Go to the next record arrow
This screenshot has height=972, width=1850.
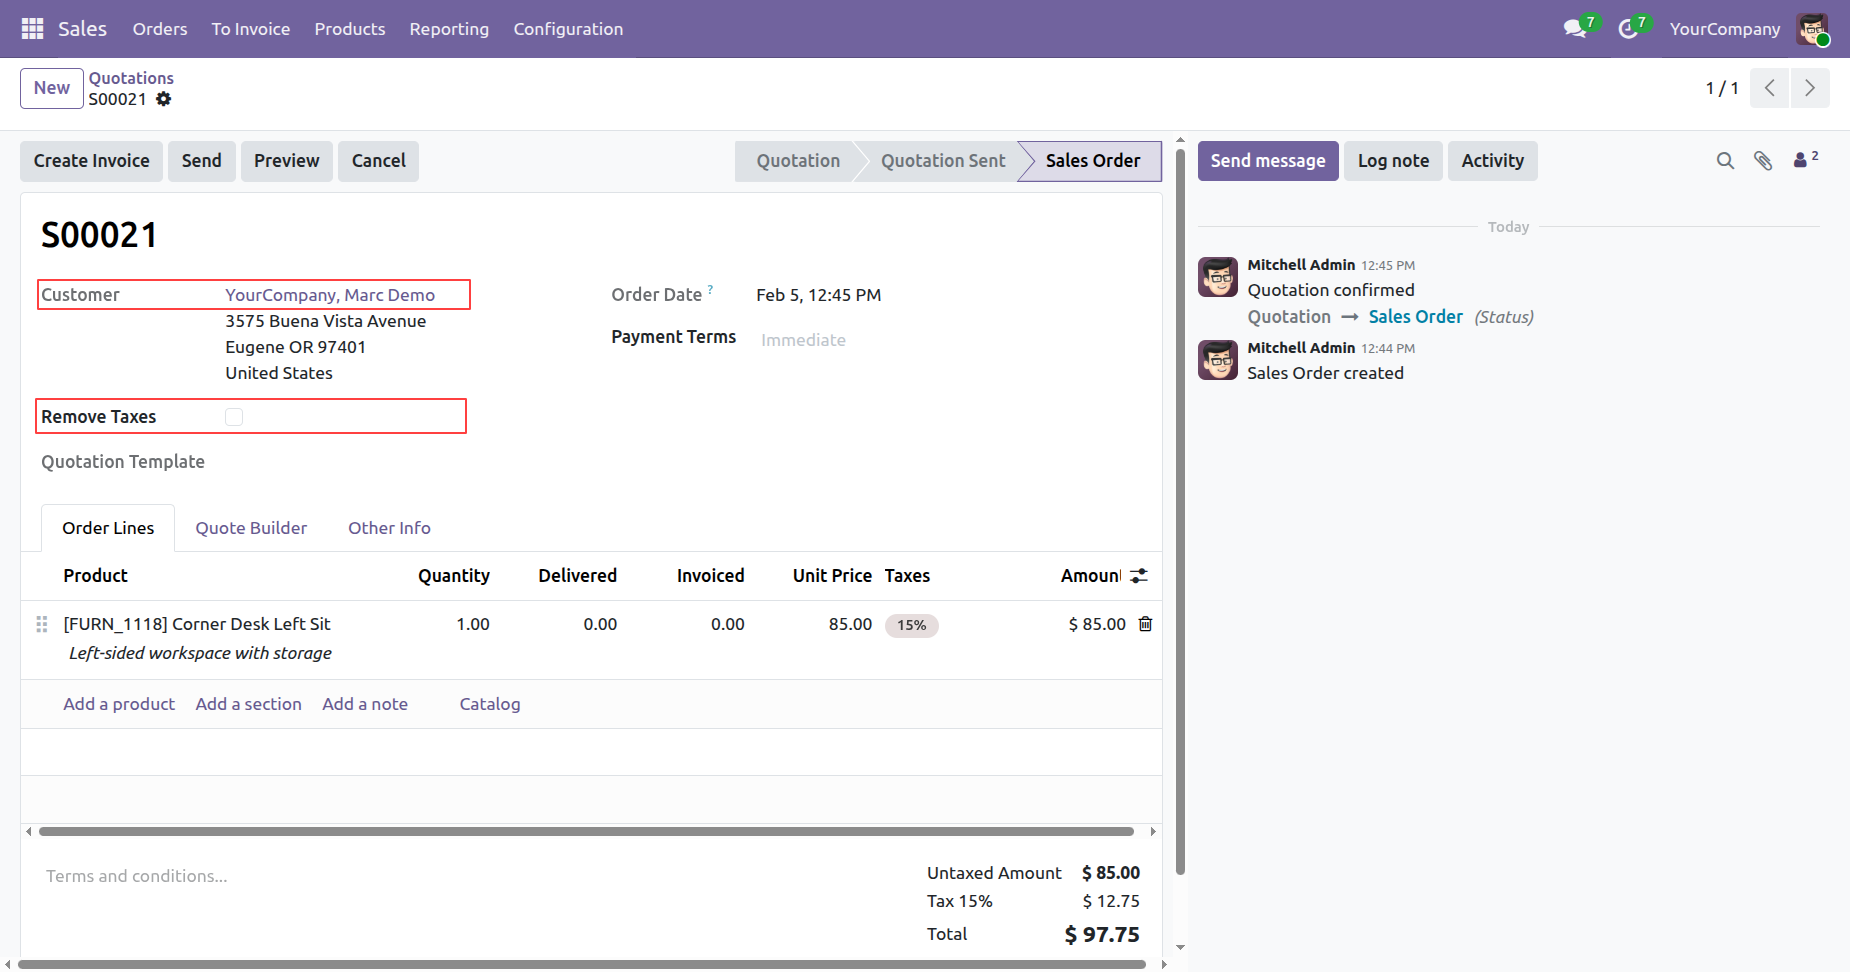(1809, 88)
